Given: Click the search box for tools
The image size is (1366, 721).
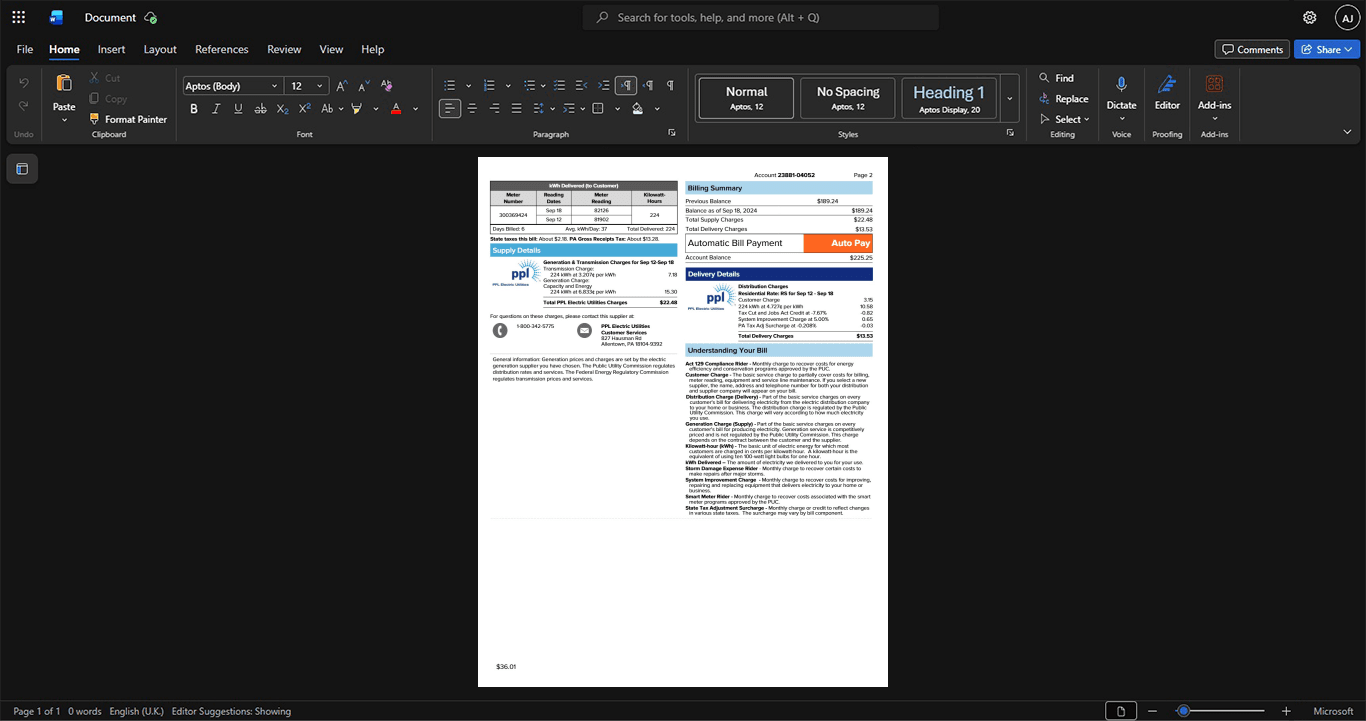Looking at the screenshot, I should [x=761, y=17].
